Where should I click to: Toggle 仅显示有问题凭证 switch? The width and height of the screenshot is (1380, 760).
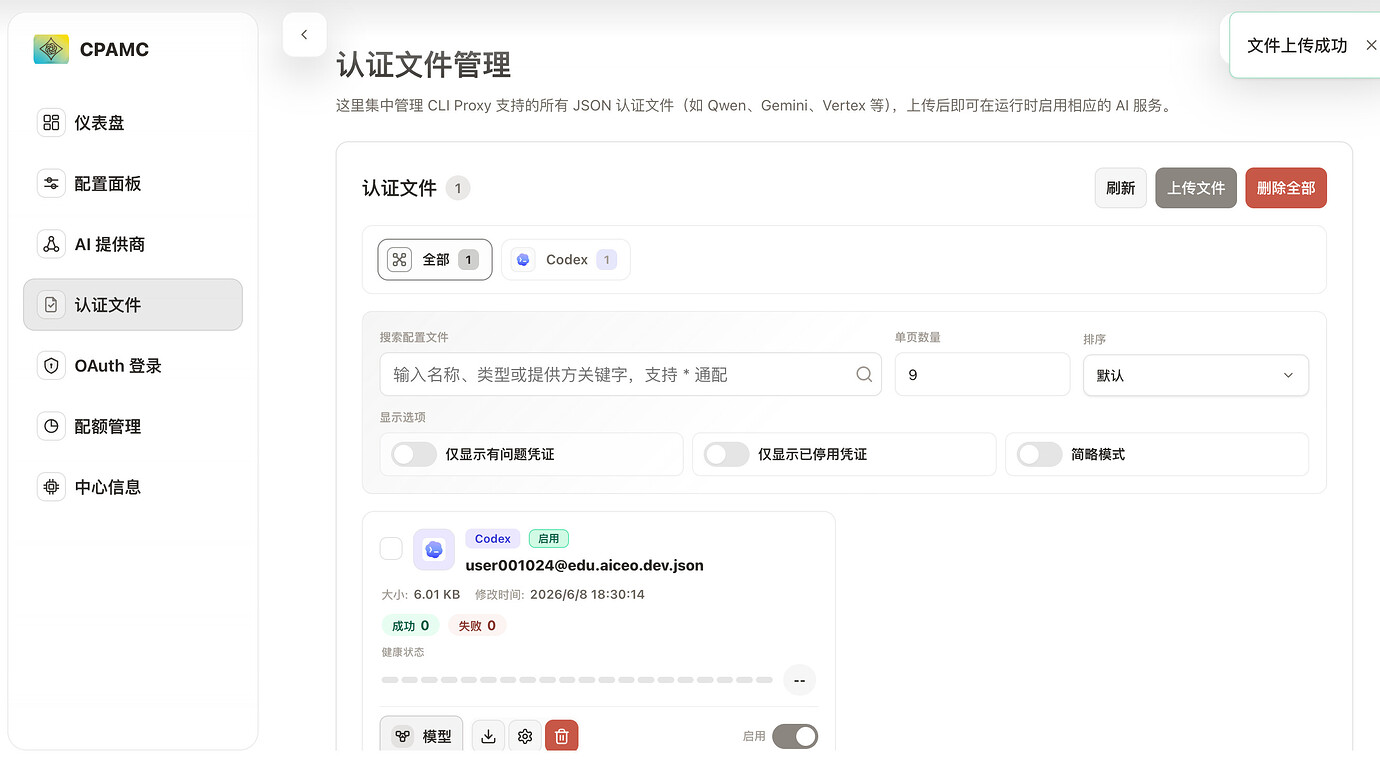click(414, 454)
